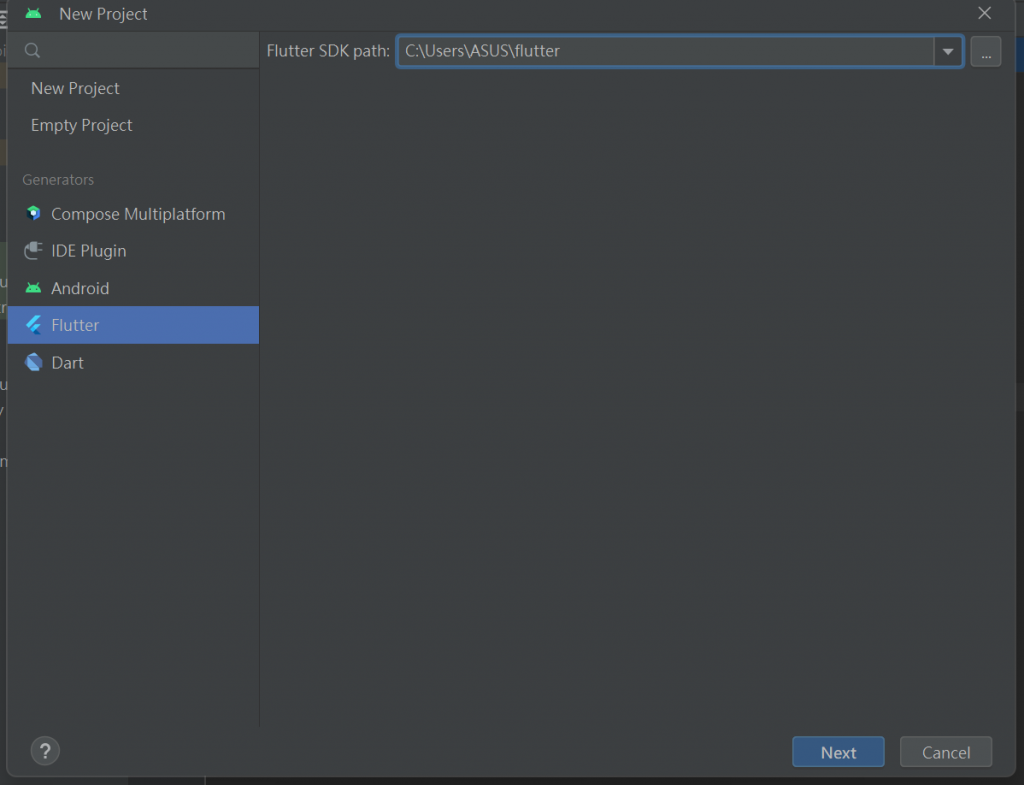Viewport: 1024px width, 785px height.
Task: Select Android generator
Action: (133, 288)
